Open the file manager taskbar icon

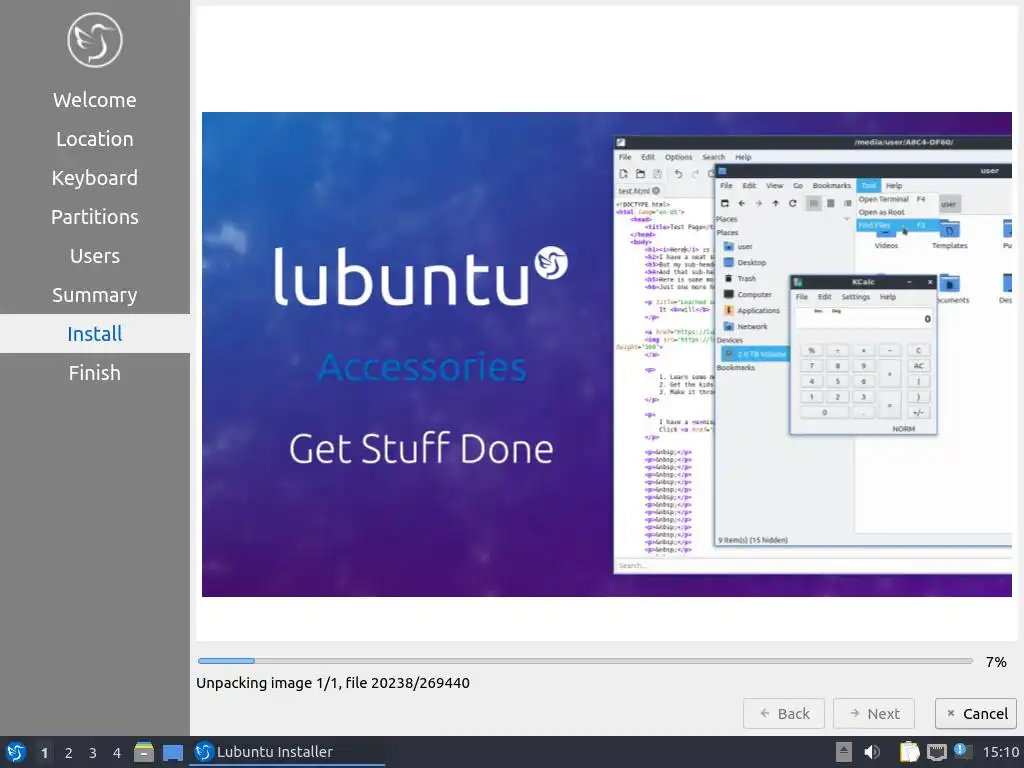pyautogui.click(x=144, y=752)
